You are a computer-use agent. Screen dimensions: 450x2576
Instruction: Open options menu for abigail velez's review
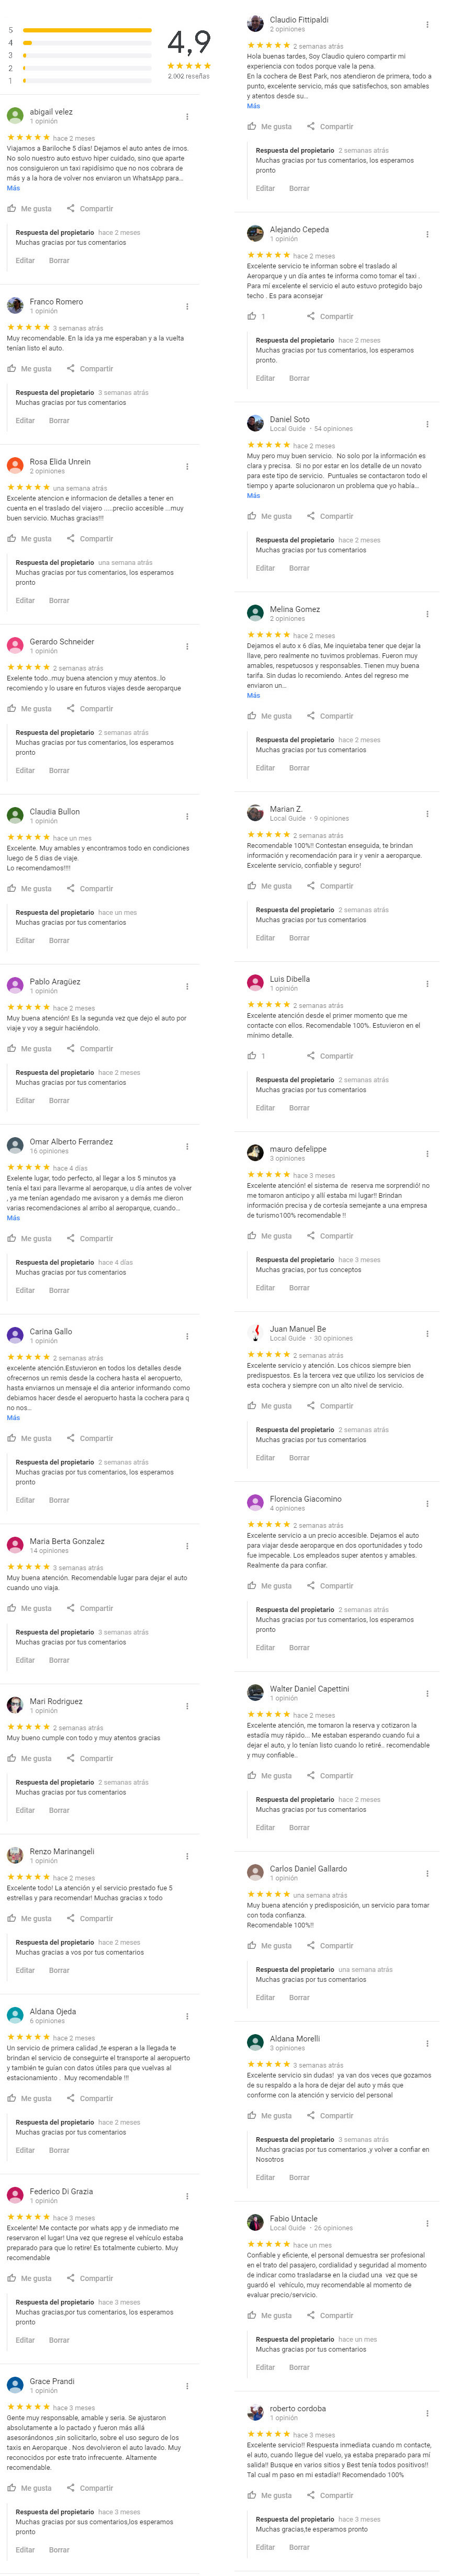(187, 116)
